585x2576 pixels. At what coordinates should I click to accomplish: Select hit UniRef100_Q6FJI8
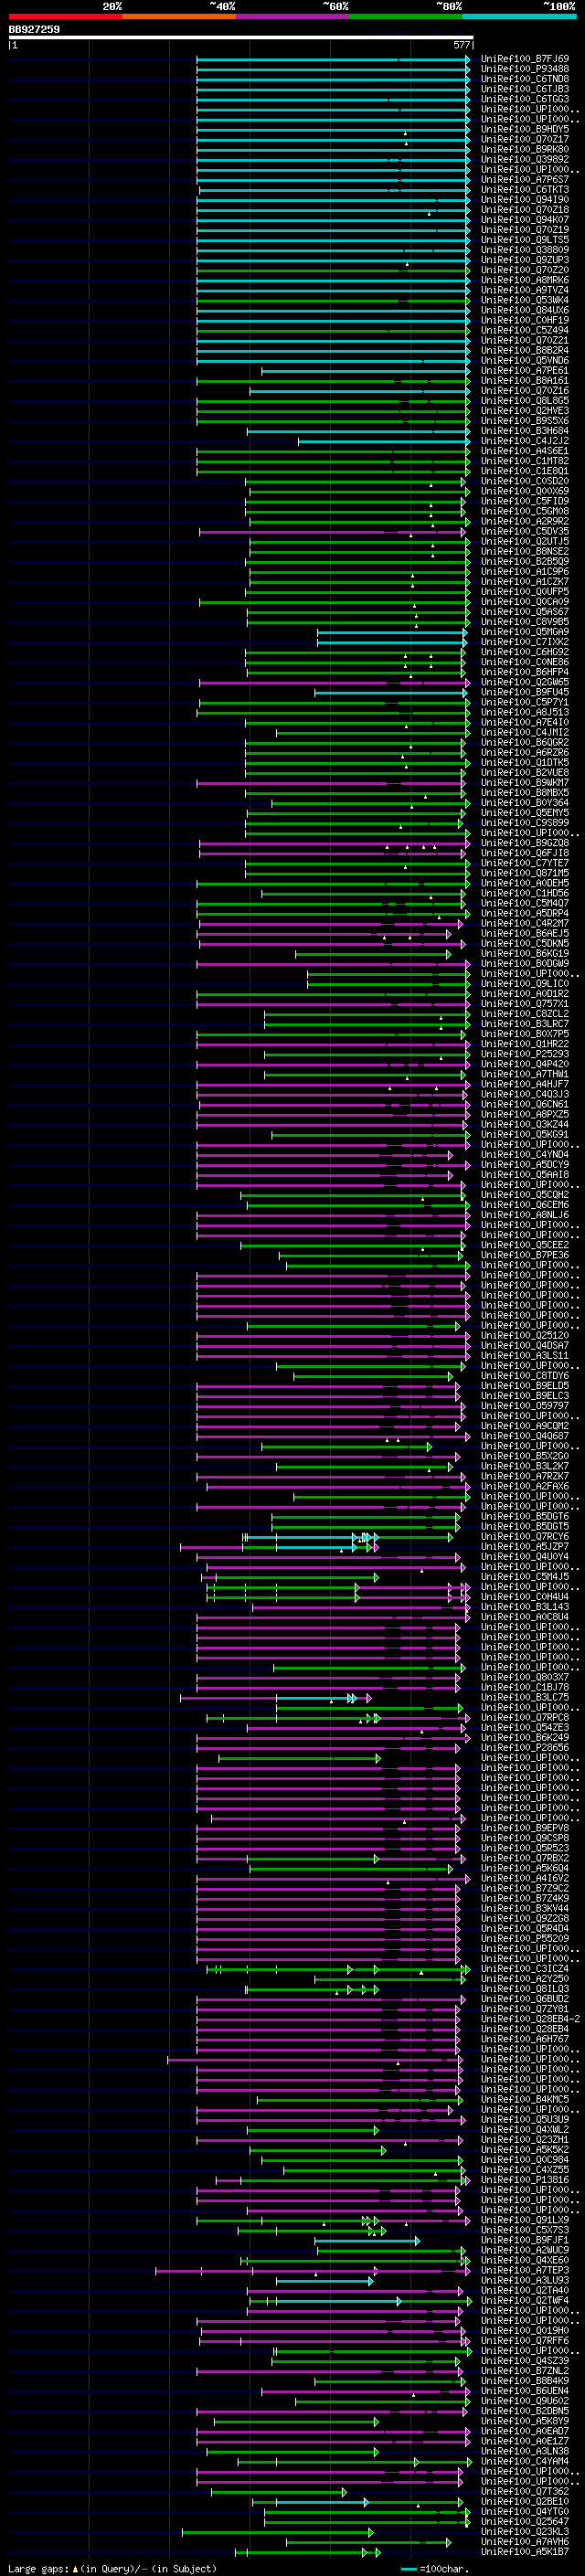[525, 853]
